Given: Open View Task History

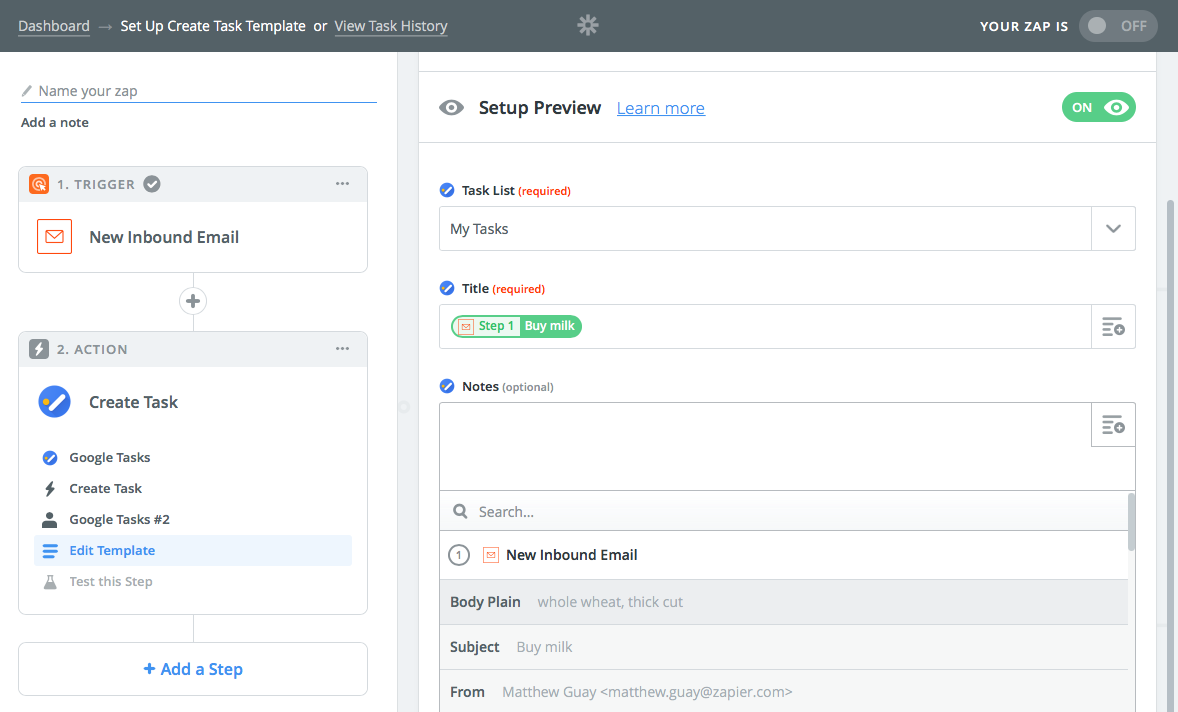Looking at the screenshot, I should point(391,26).
